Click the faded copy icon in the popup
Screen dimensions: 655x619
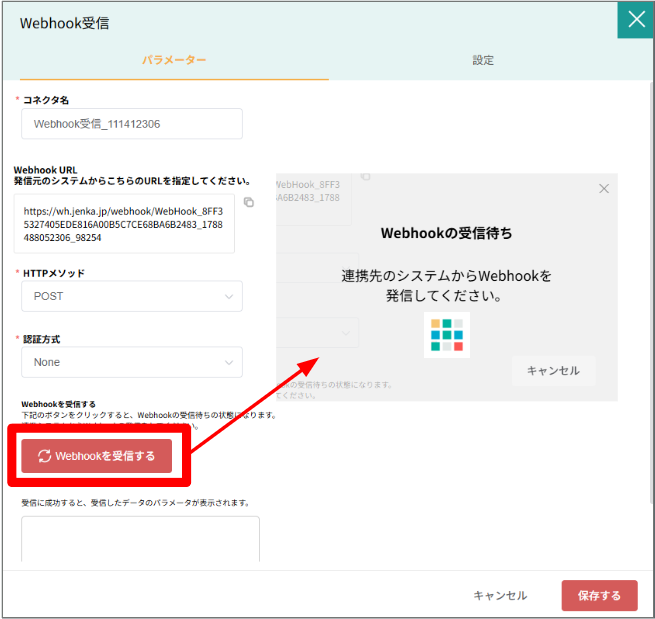point(366,176)
